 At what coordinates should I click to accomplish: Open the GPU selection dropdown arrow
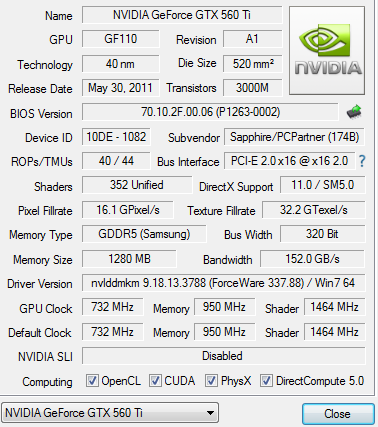[x=210, y=413]
